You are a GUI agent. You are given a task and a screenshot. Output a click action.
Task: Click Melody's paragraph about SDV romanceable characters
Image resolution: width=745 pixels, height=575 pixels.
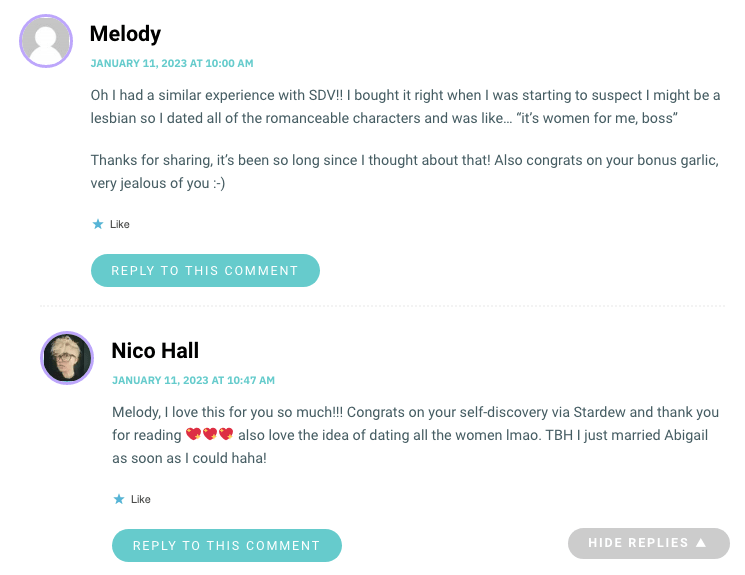pyautogui.click(x=405, y=106)
